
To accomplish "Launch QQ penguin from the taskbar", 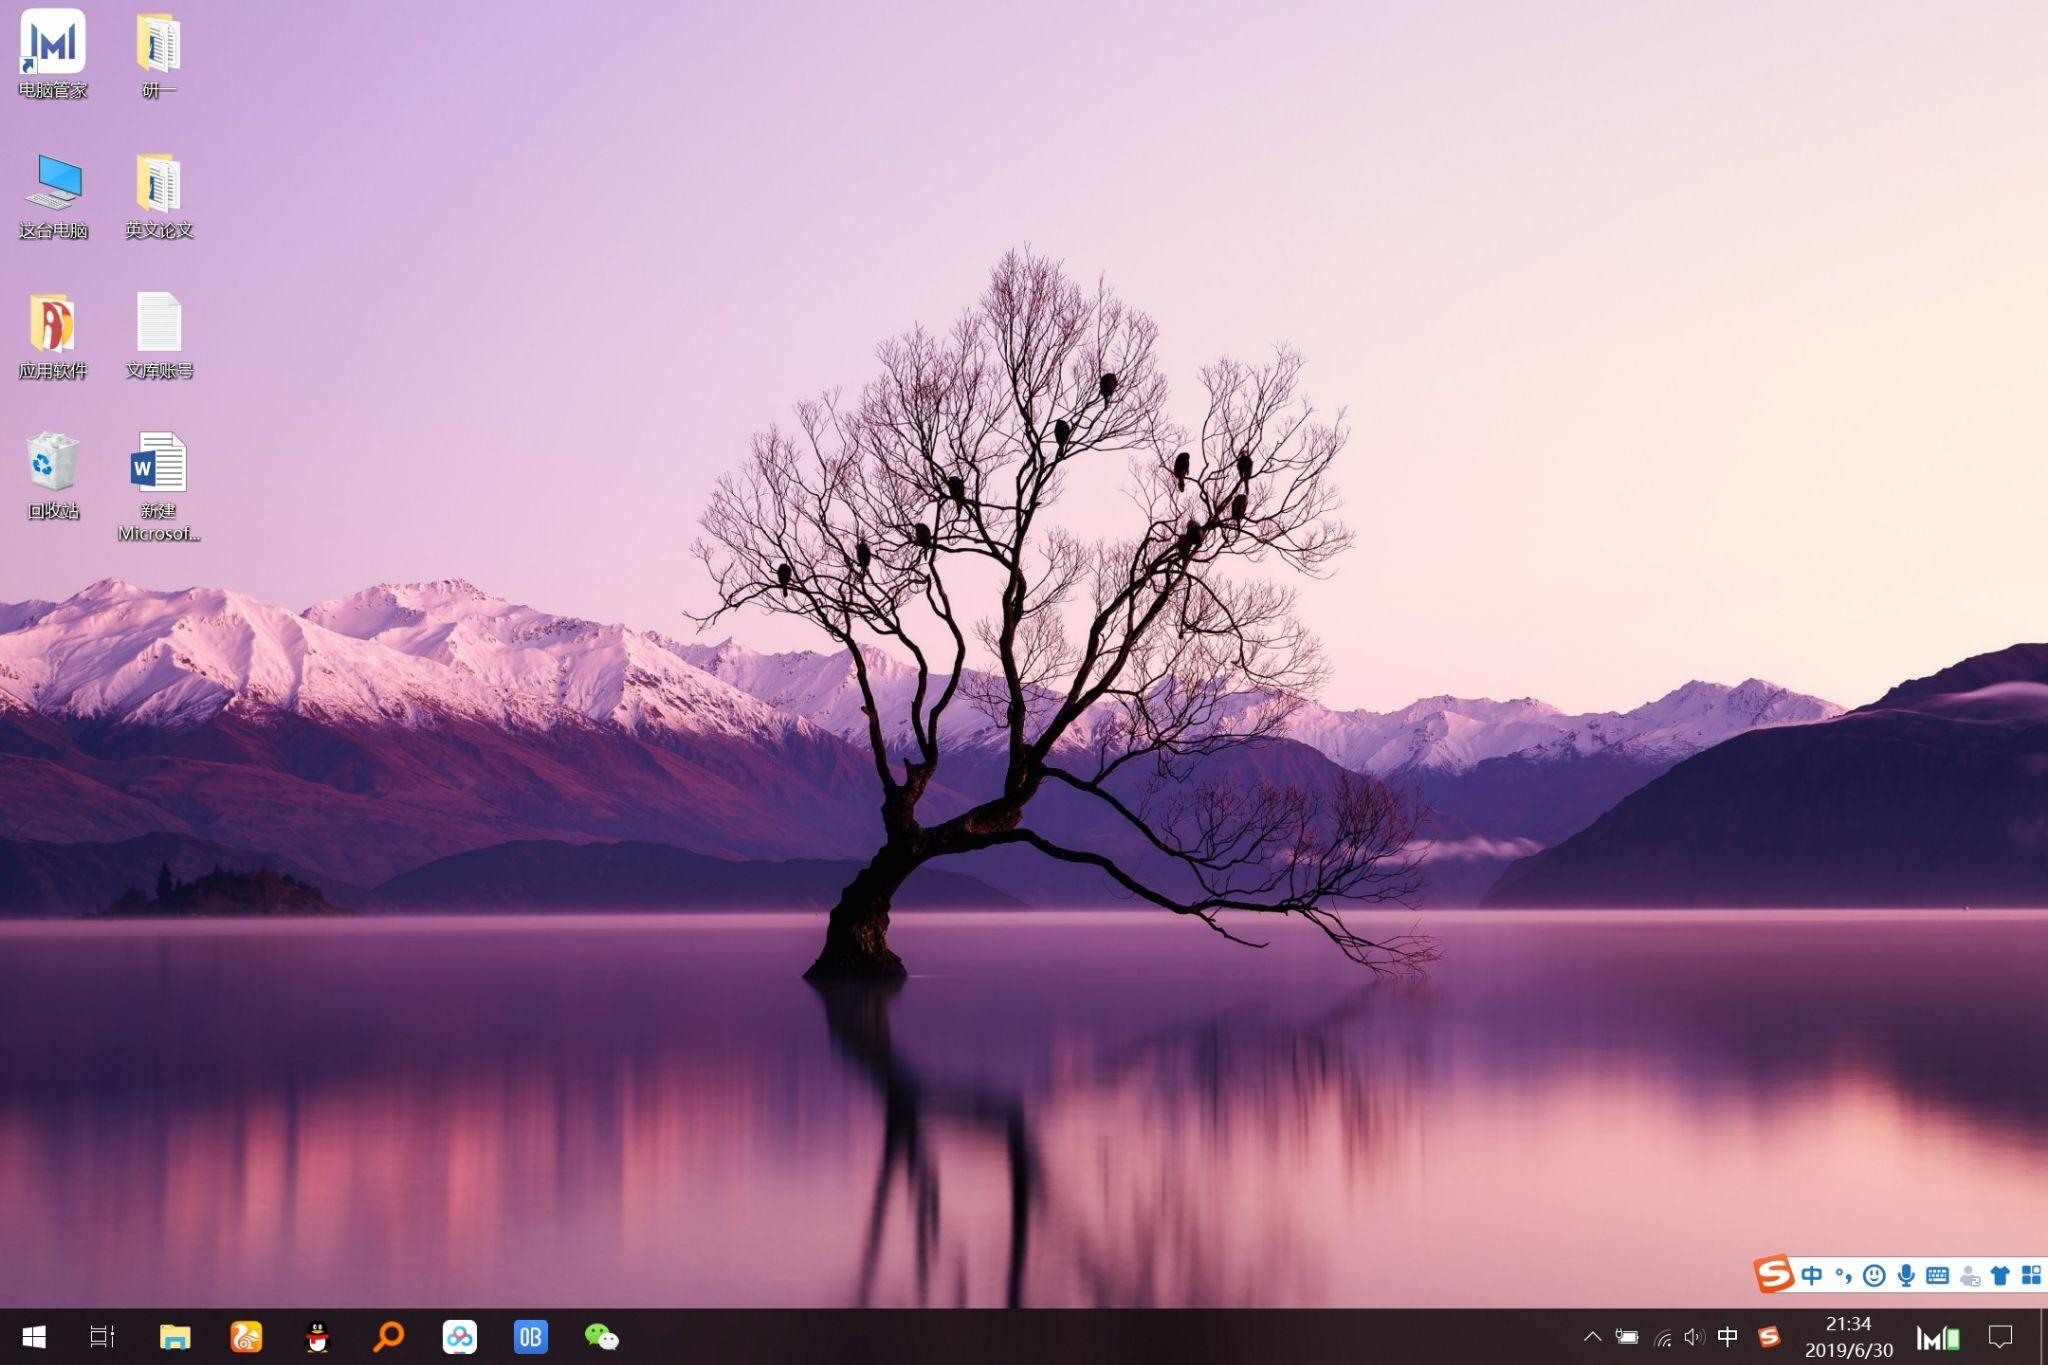I will tap(317, 1337).
